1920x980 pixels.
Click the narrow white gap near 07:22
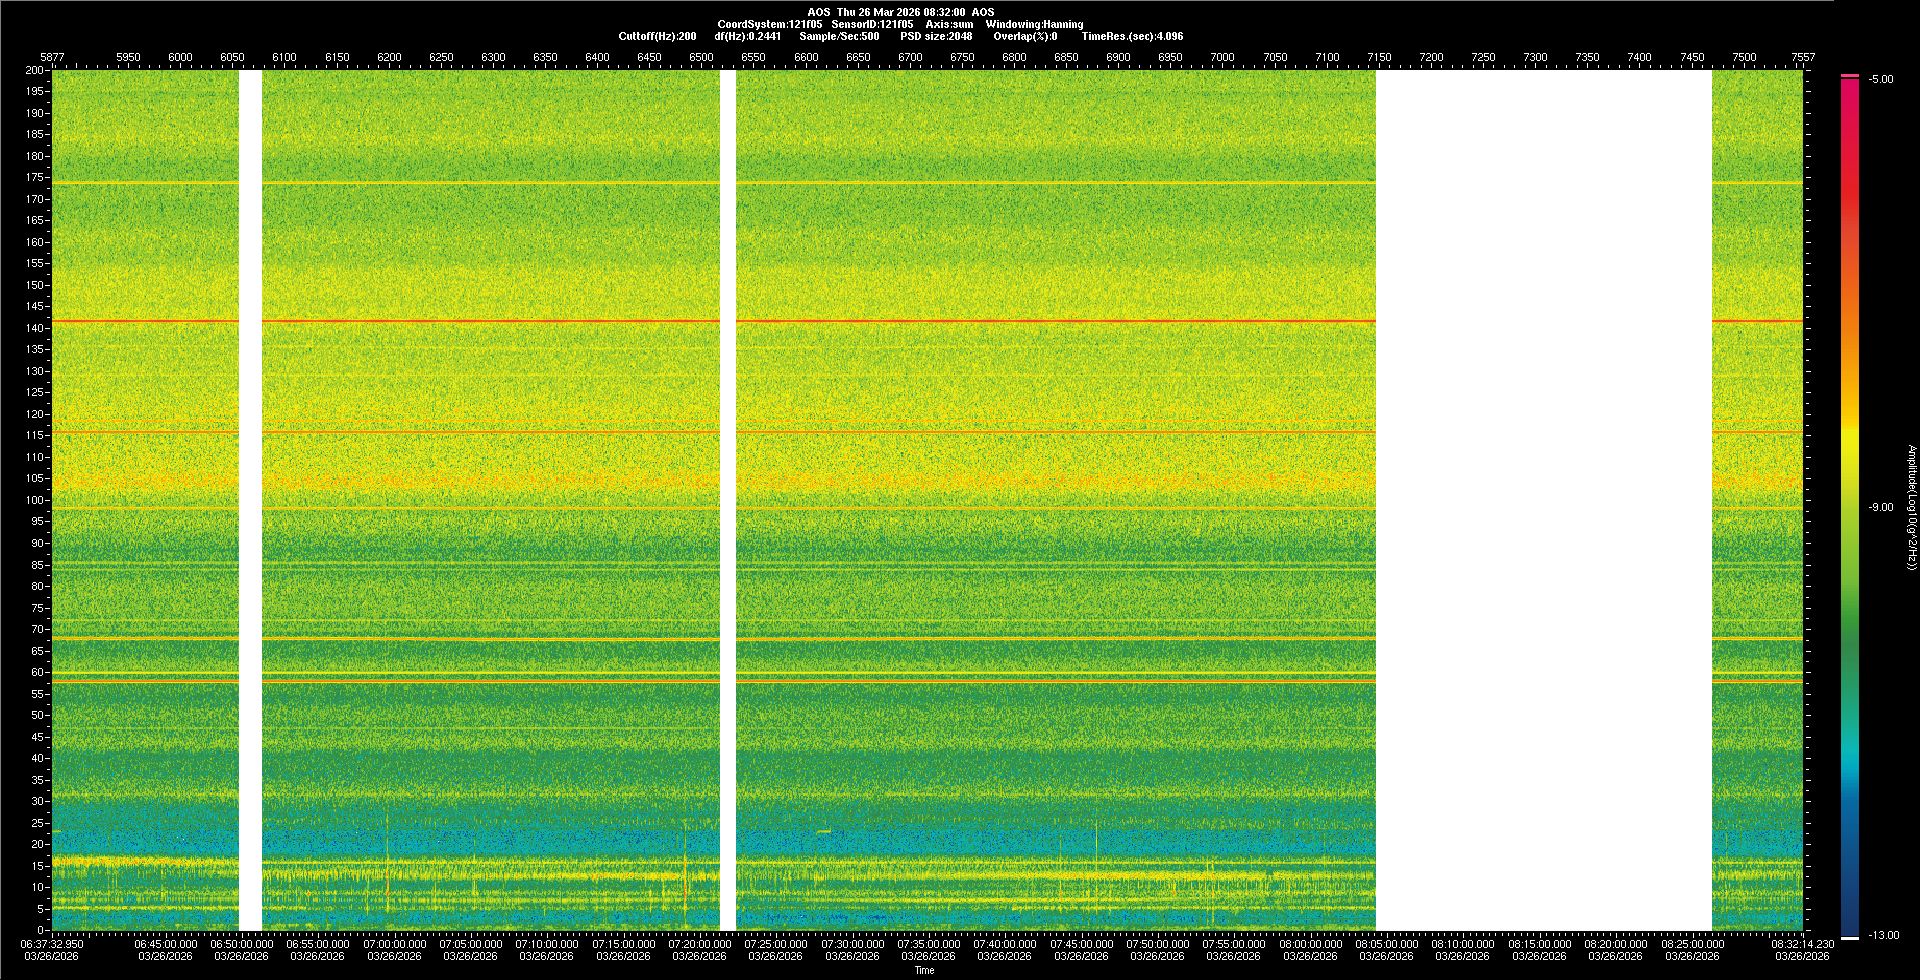[727, 500]
